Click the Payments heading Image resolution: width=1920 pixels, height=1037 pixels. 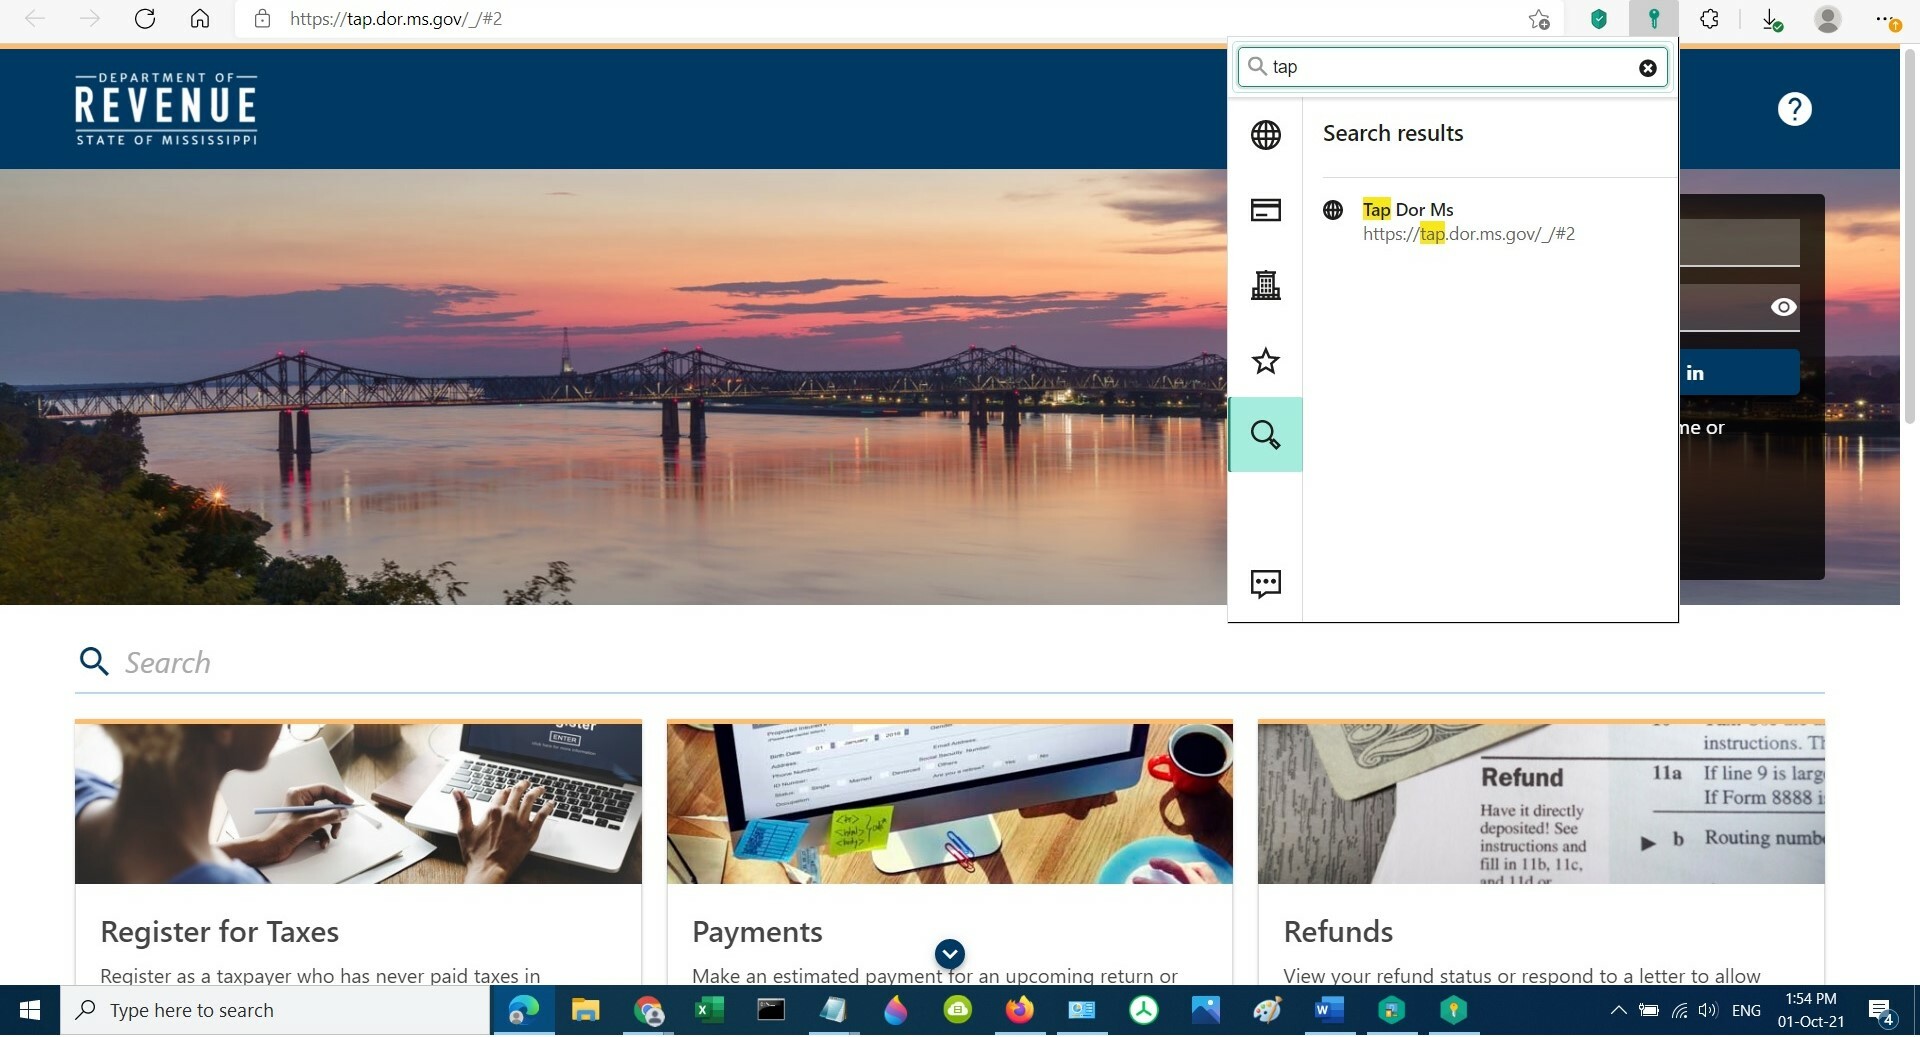pos(757,932)
